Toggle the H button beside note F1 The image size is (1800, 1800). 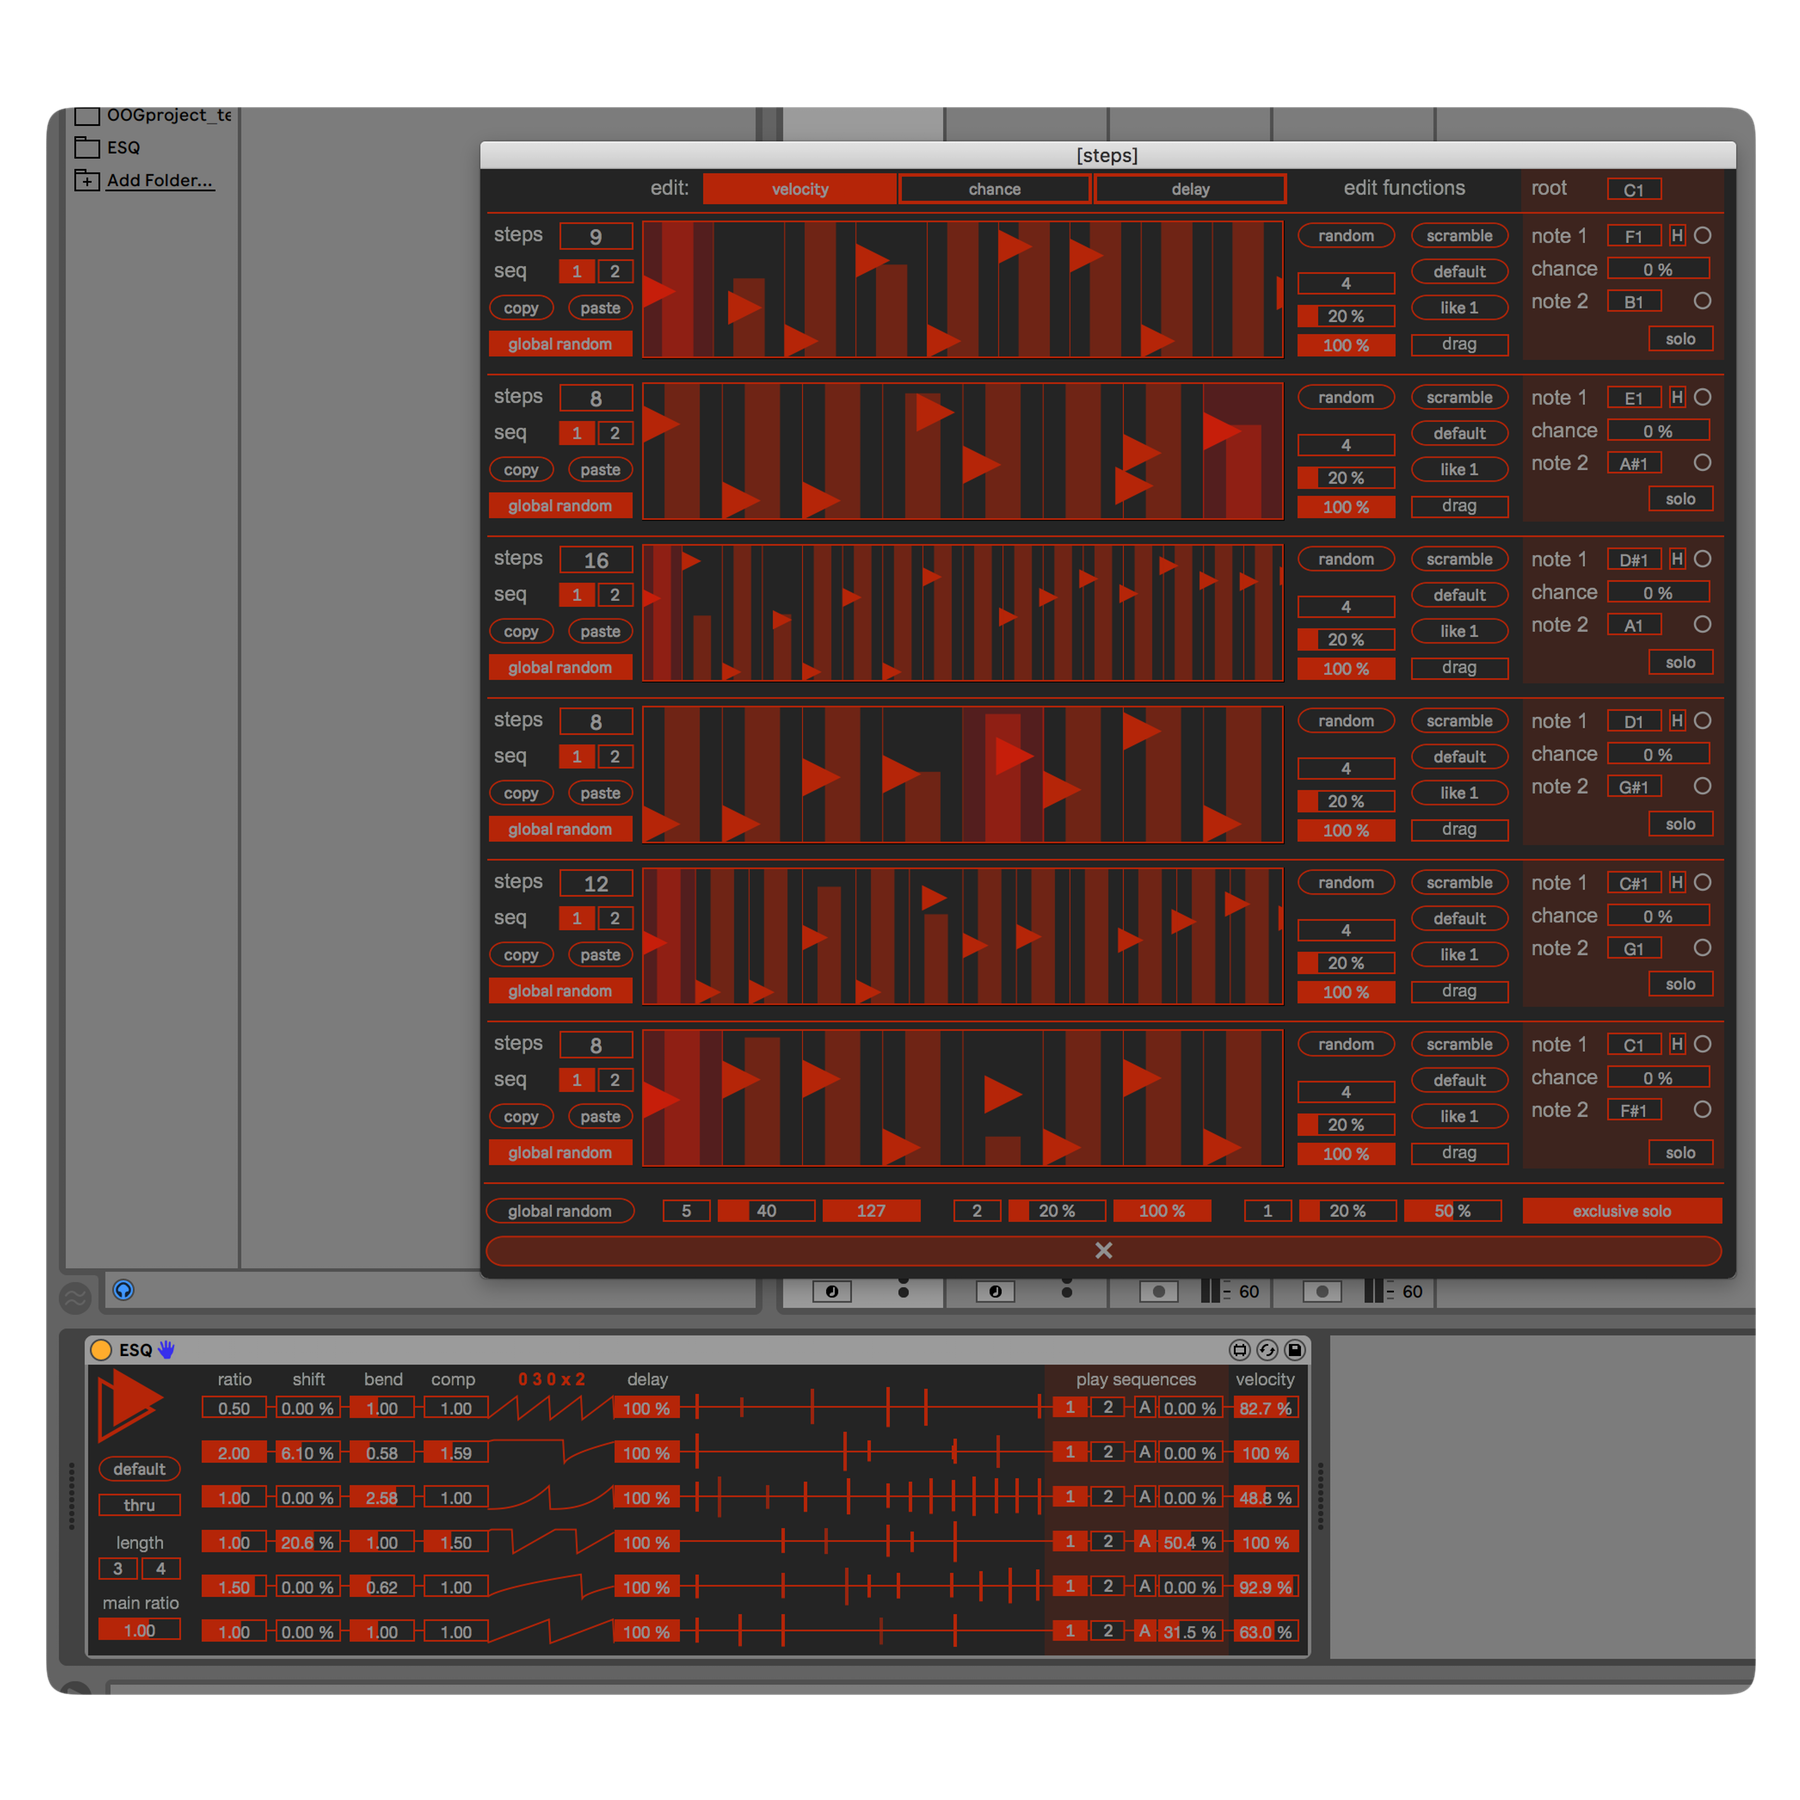pyautogui.click(x=1677, y=236)
